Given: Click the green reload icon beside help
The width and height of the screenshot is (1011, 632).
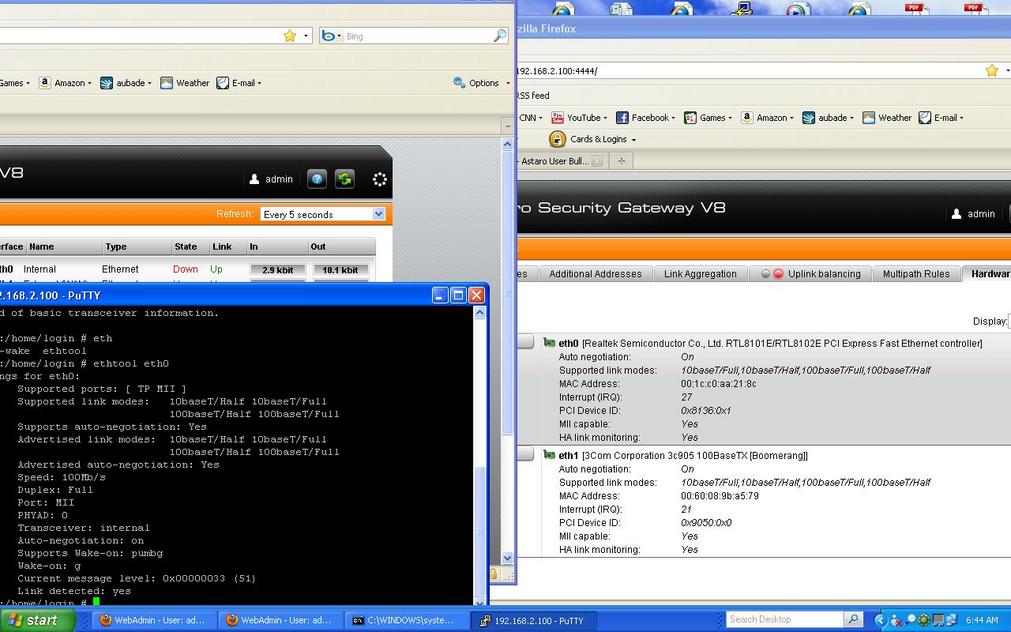Looking at the screenshot, I should (344, 179).
